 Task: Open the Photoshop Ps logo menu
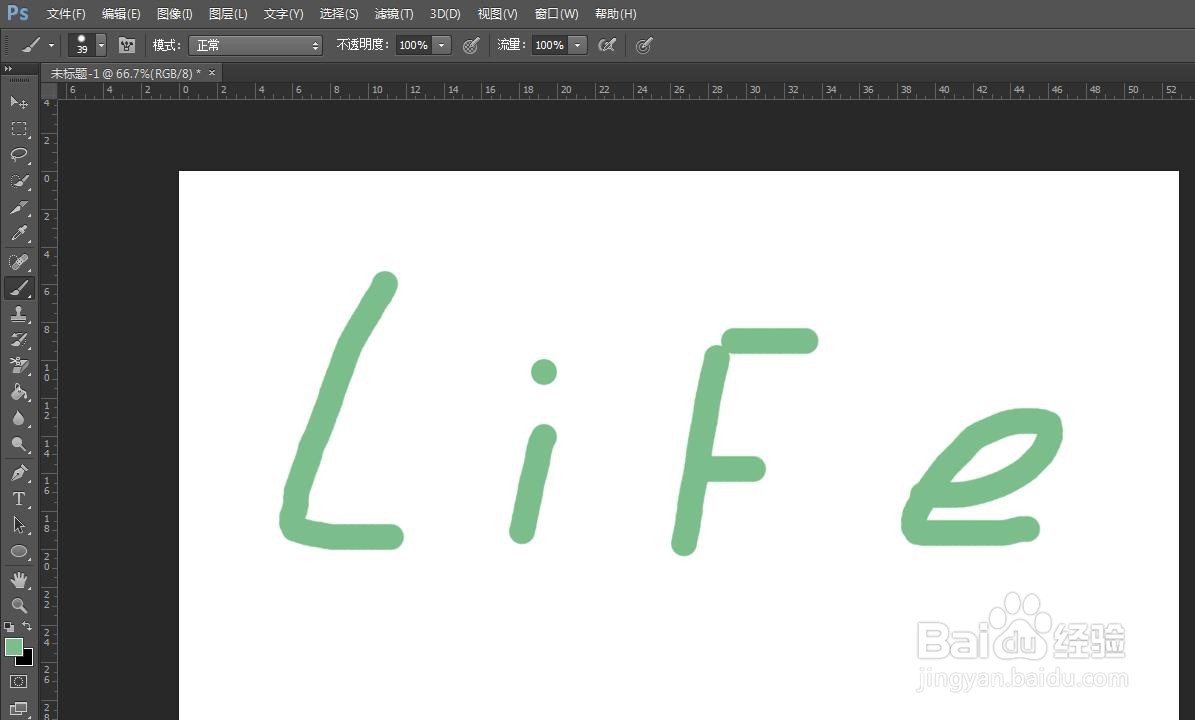pyautogui.click(x=18, y=13)
